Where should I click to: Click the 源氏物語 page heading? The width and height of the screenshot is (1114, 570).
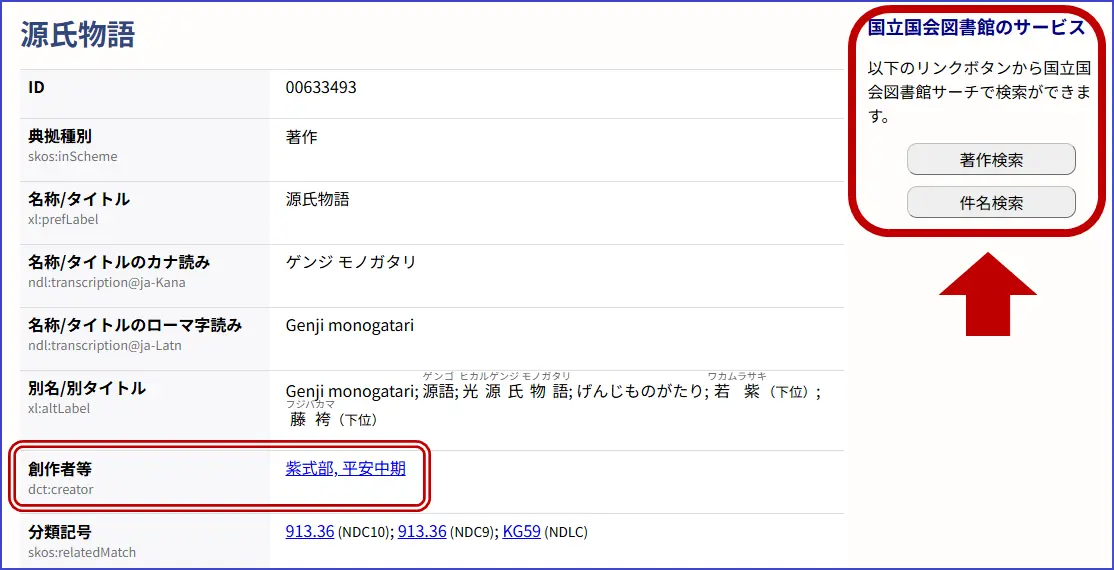point(78,35)
